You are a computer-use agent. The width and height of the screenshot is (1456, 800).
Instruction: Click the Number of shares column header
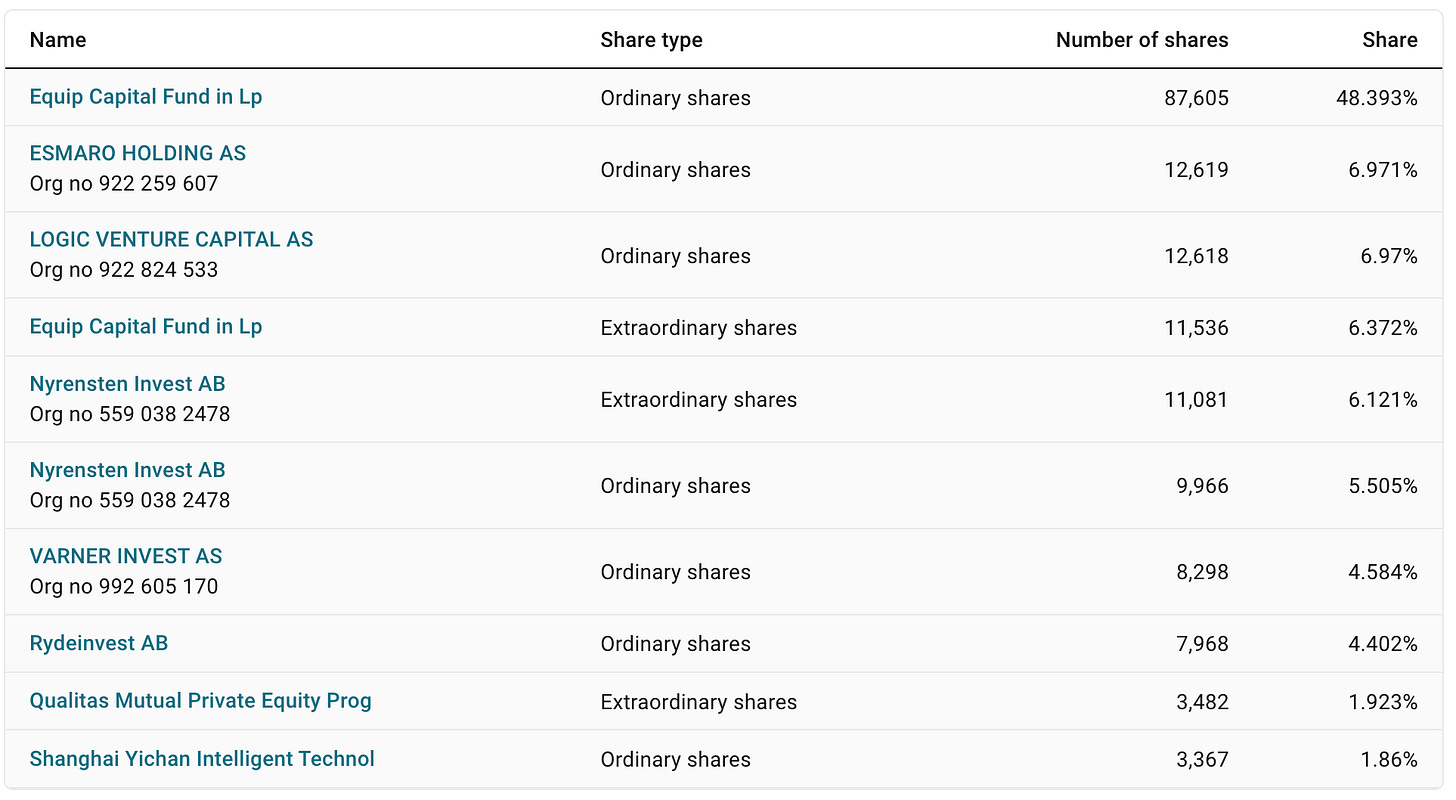point(1142,40)
